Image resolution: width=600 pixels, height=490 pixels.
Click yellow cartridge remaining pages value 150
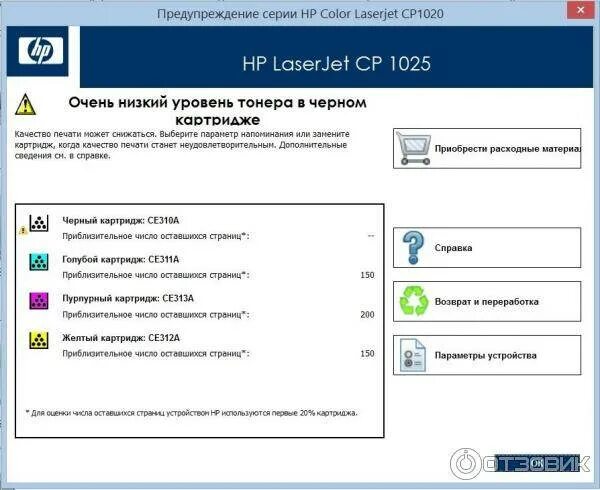367,353
